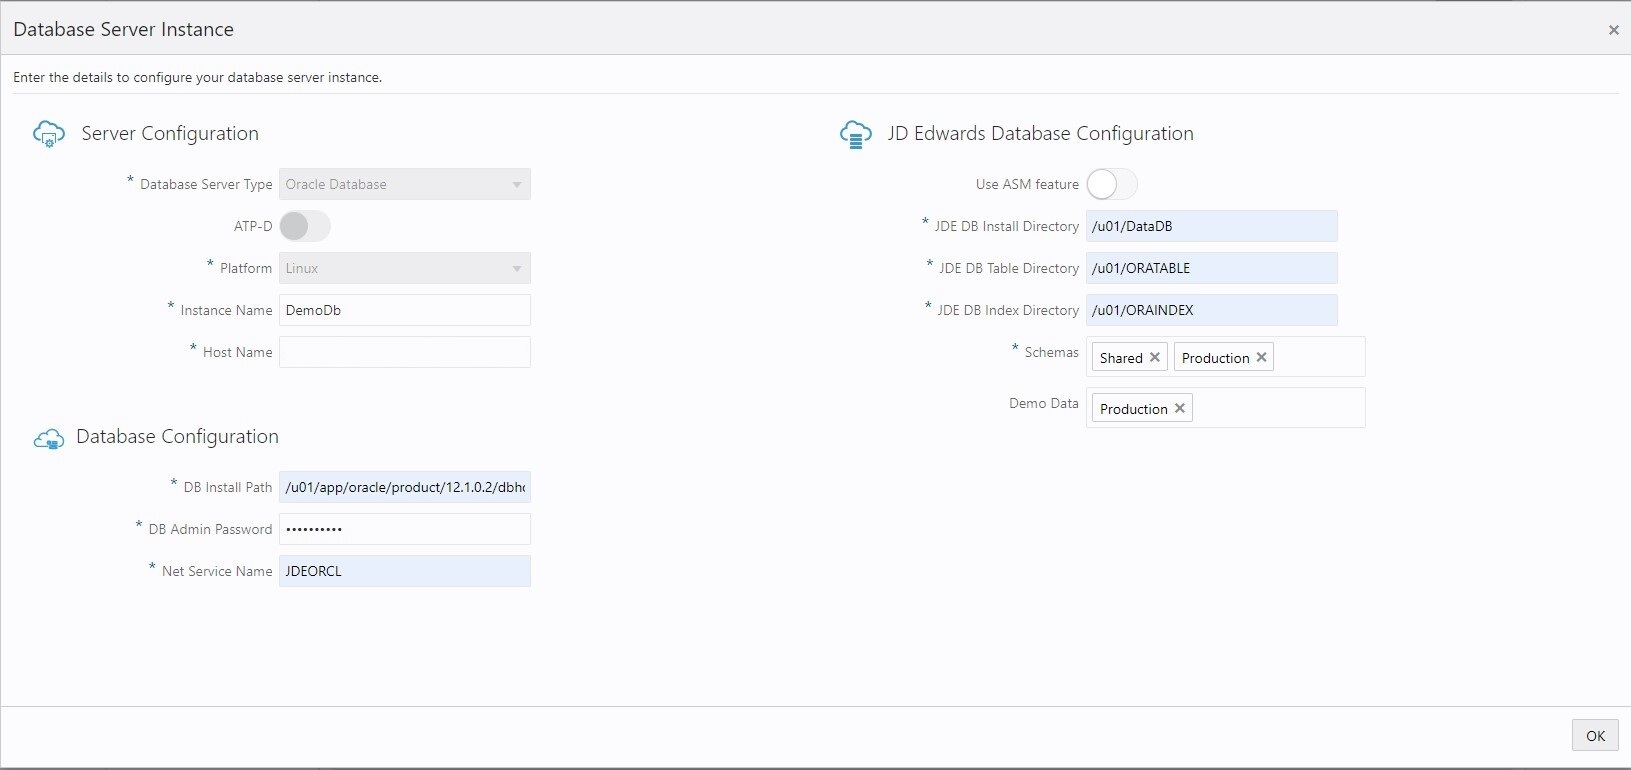Click the Shared schema tag label
The width and height of the screenshot is (1631, 770).
pos(1121,358)
